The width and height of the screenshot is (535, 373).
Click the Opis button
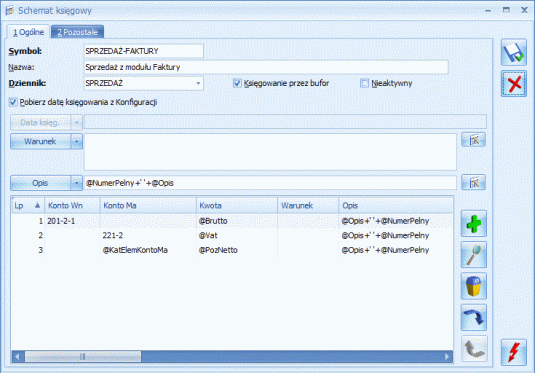pos(40,183)
